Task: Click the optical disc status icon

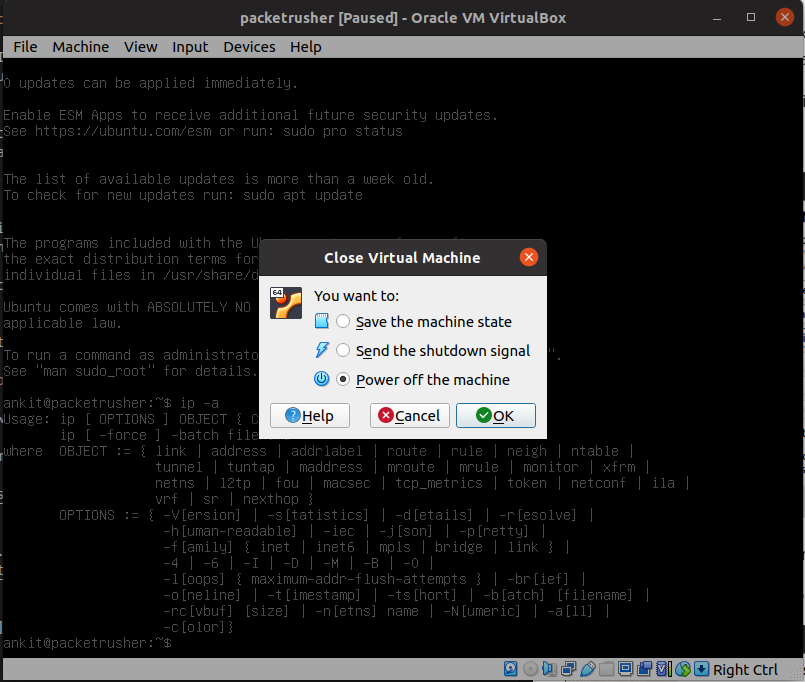Action: 530,669
